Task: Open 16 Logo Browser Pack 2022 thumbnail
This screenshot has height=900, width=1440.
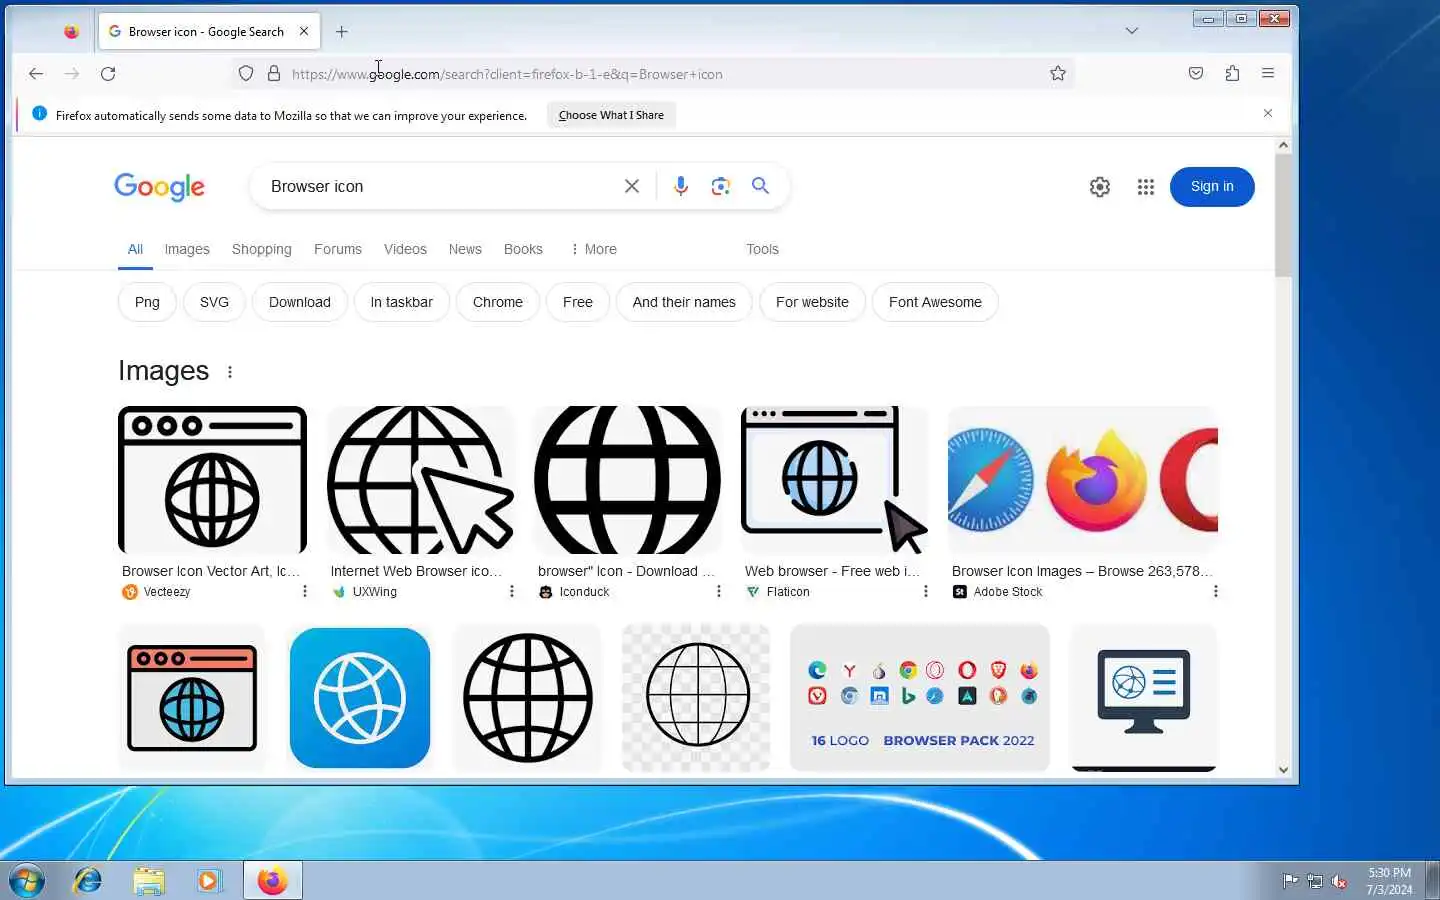Action: 920,698
